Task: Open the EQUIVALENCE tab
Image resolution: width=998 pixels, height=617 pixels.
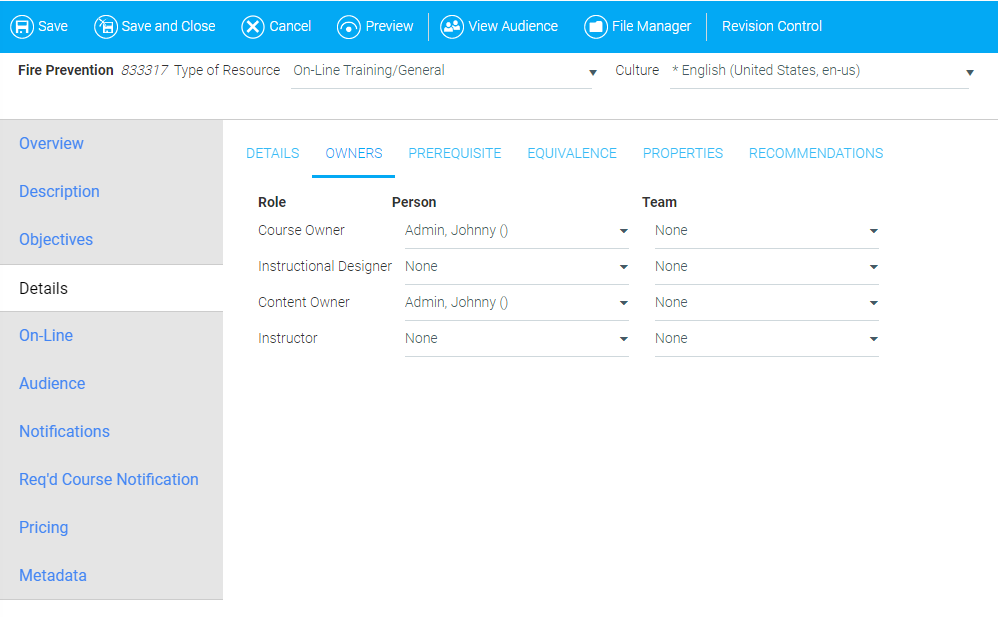Action: point(572,153)
